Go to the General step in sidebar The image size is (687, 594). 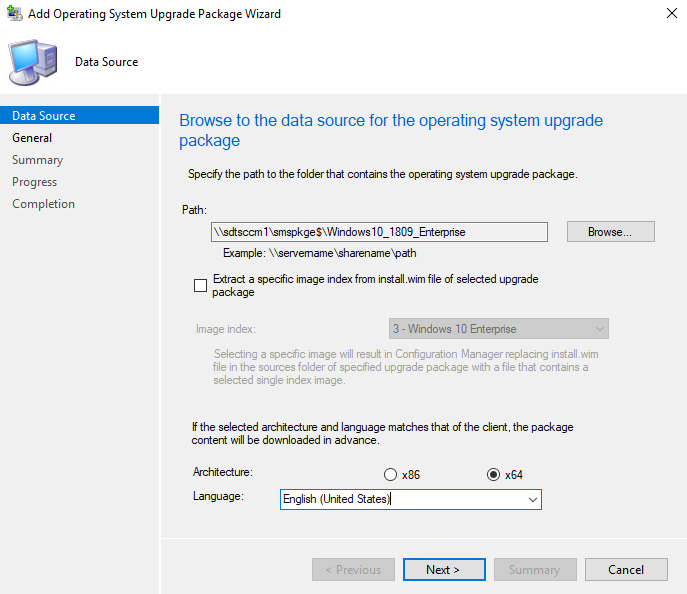click(32, 138)
